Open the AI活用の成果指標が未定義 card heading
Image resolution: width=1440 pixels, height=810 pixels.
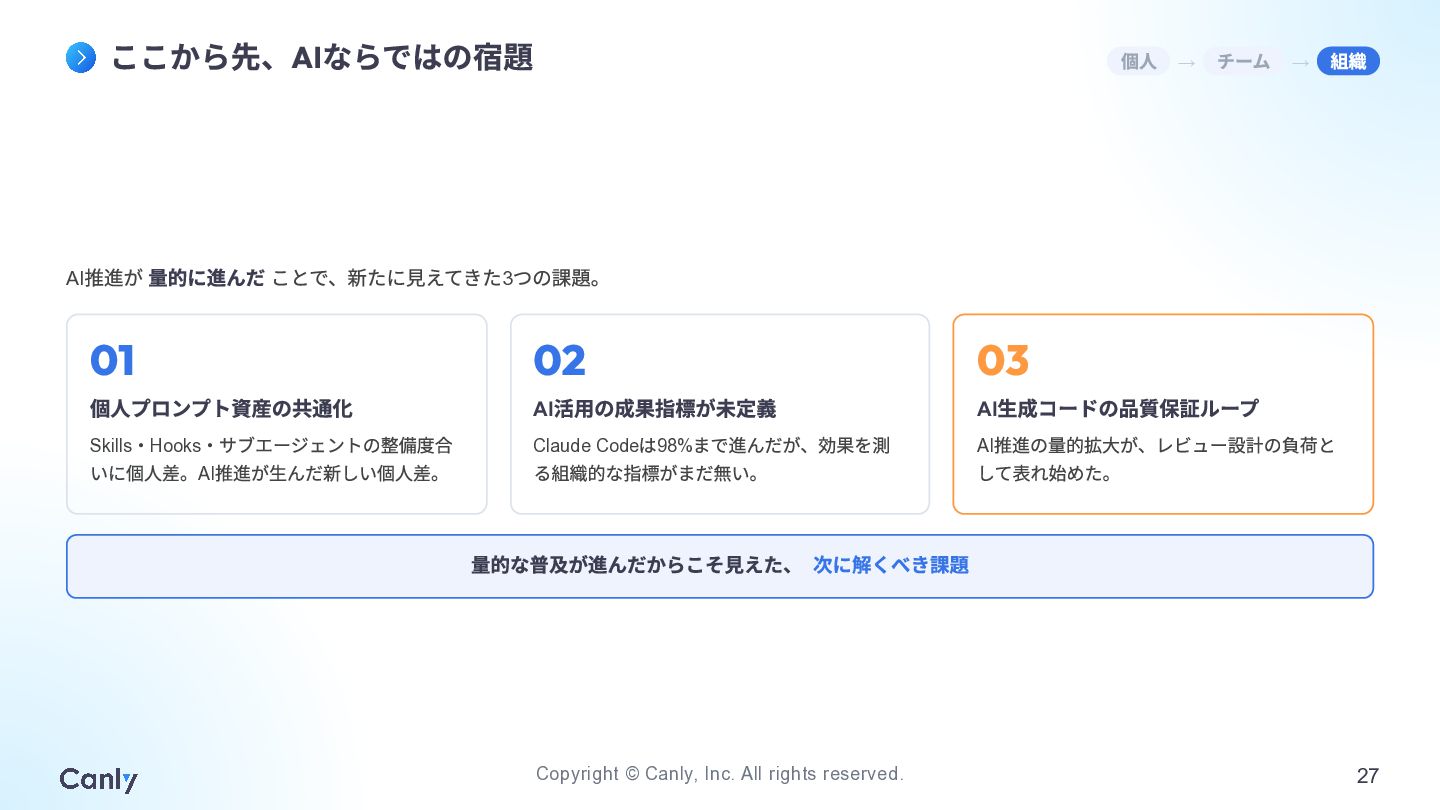654,409
